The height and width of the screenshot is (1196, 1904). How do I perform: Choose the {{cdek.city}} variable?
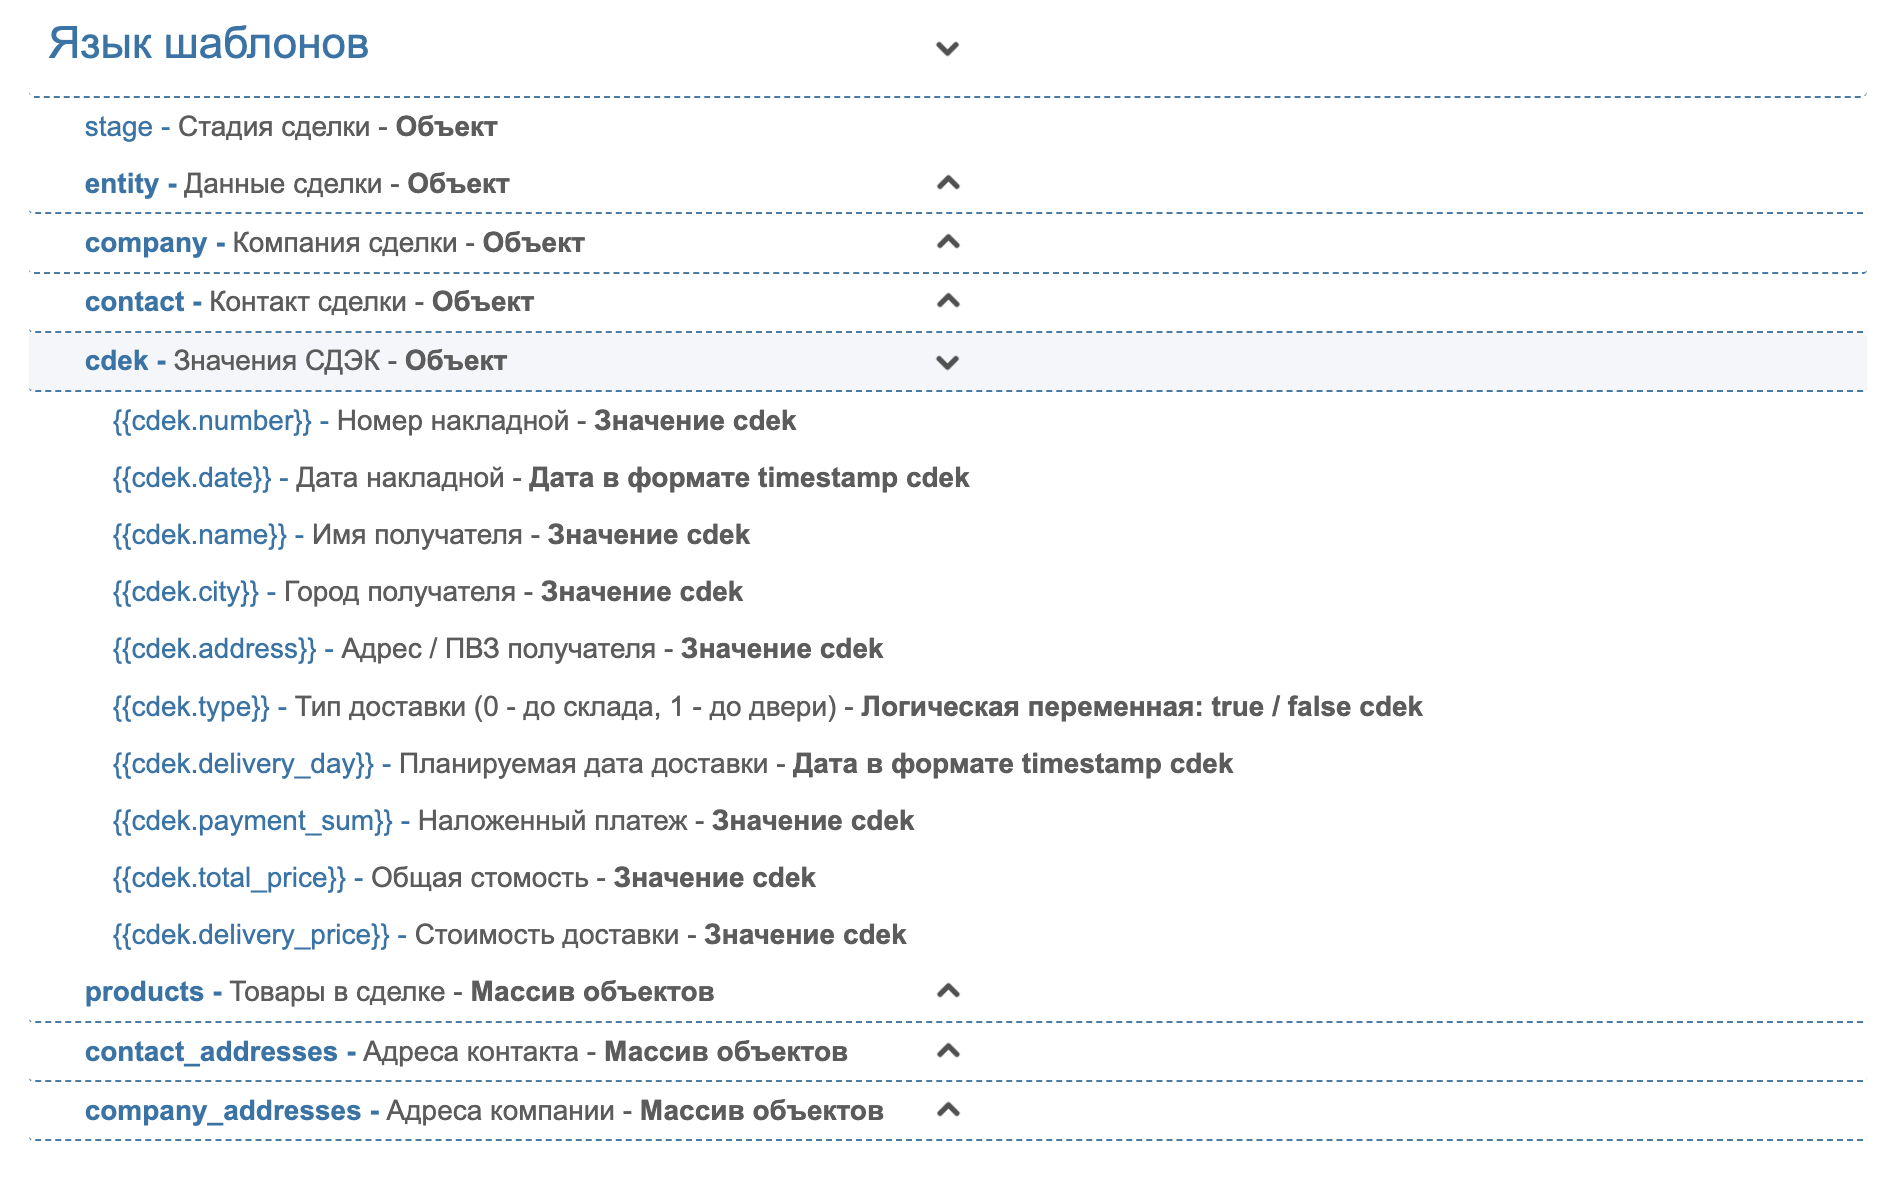point(186,592)
